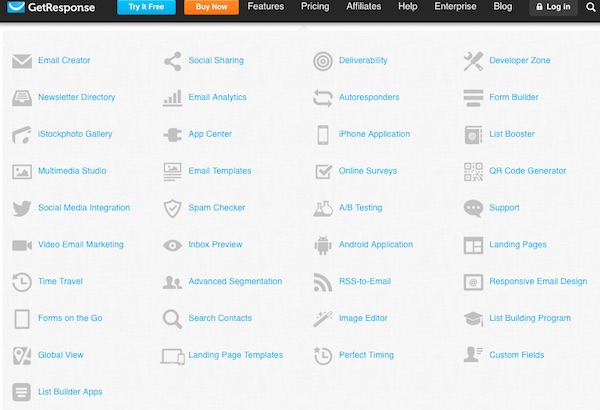Click the GetResponse logo
This screenshot has height=410, width=600.
[x=51, y=7]
